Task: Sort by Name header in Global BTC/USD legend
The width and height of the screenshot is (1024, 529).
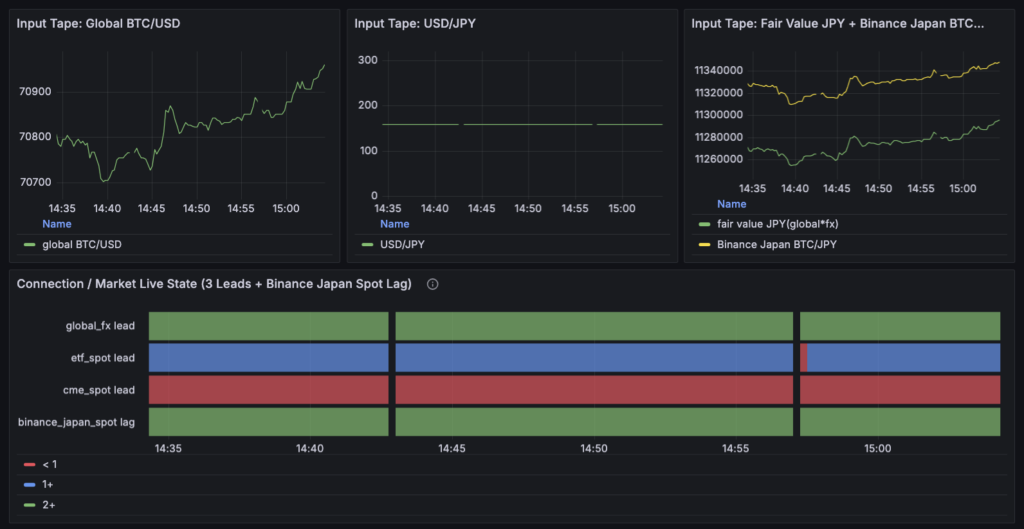Action: [57, 224]
